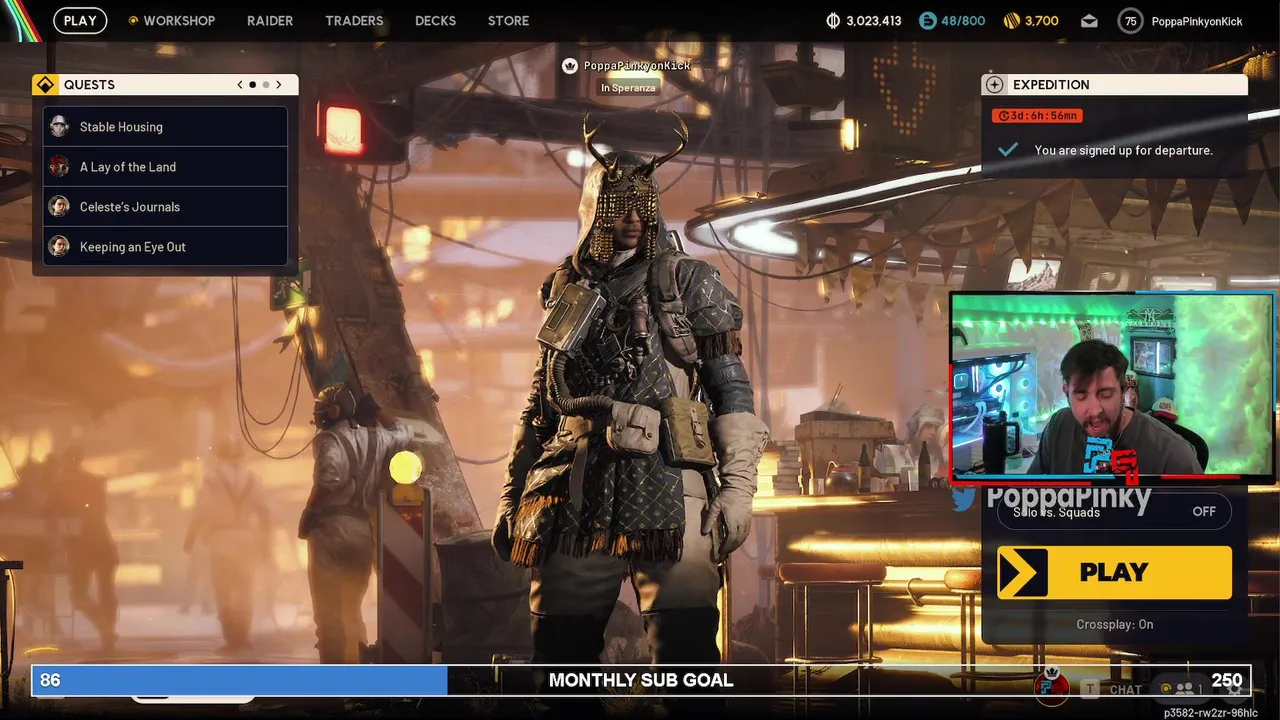The height and width of the screenshot is (720, 1280).
Task: Click the In Speranza status label
Action: point(628,88)
